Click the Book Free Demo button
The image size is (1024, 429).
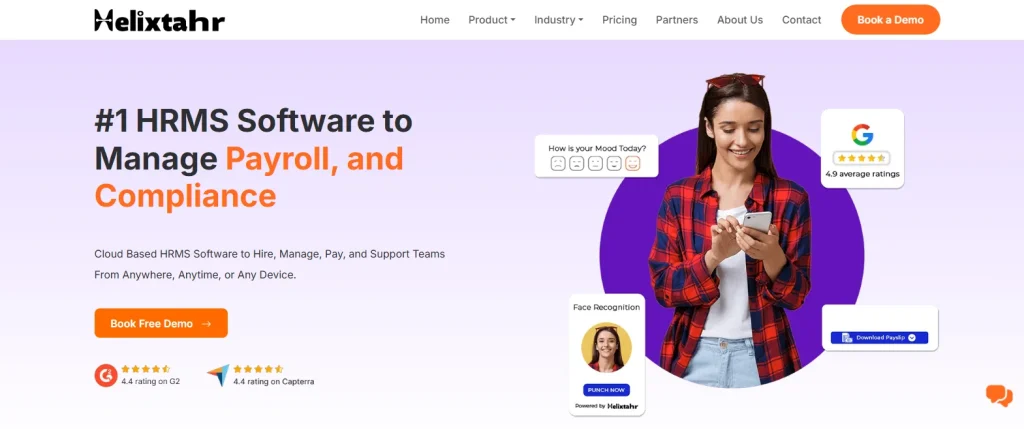click(x=161, y=323)
